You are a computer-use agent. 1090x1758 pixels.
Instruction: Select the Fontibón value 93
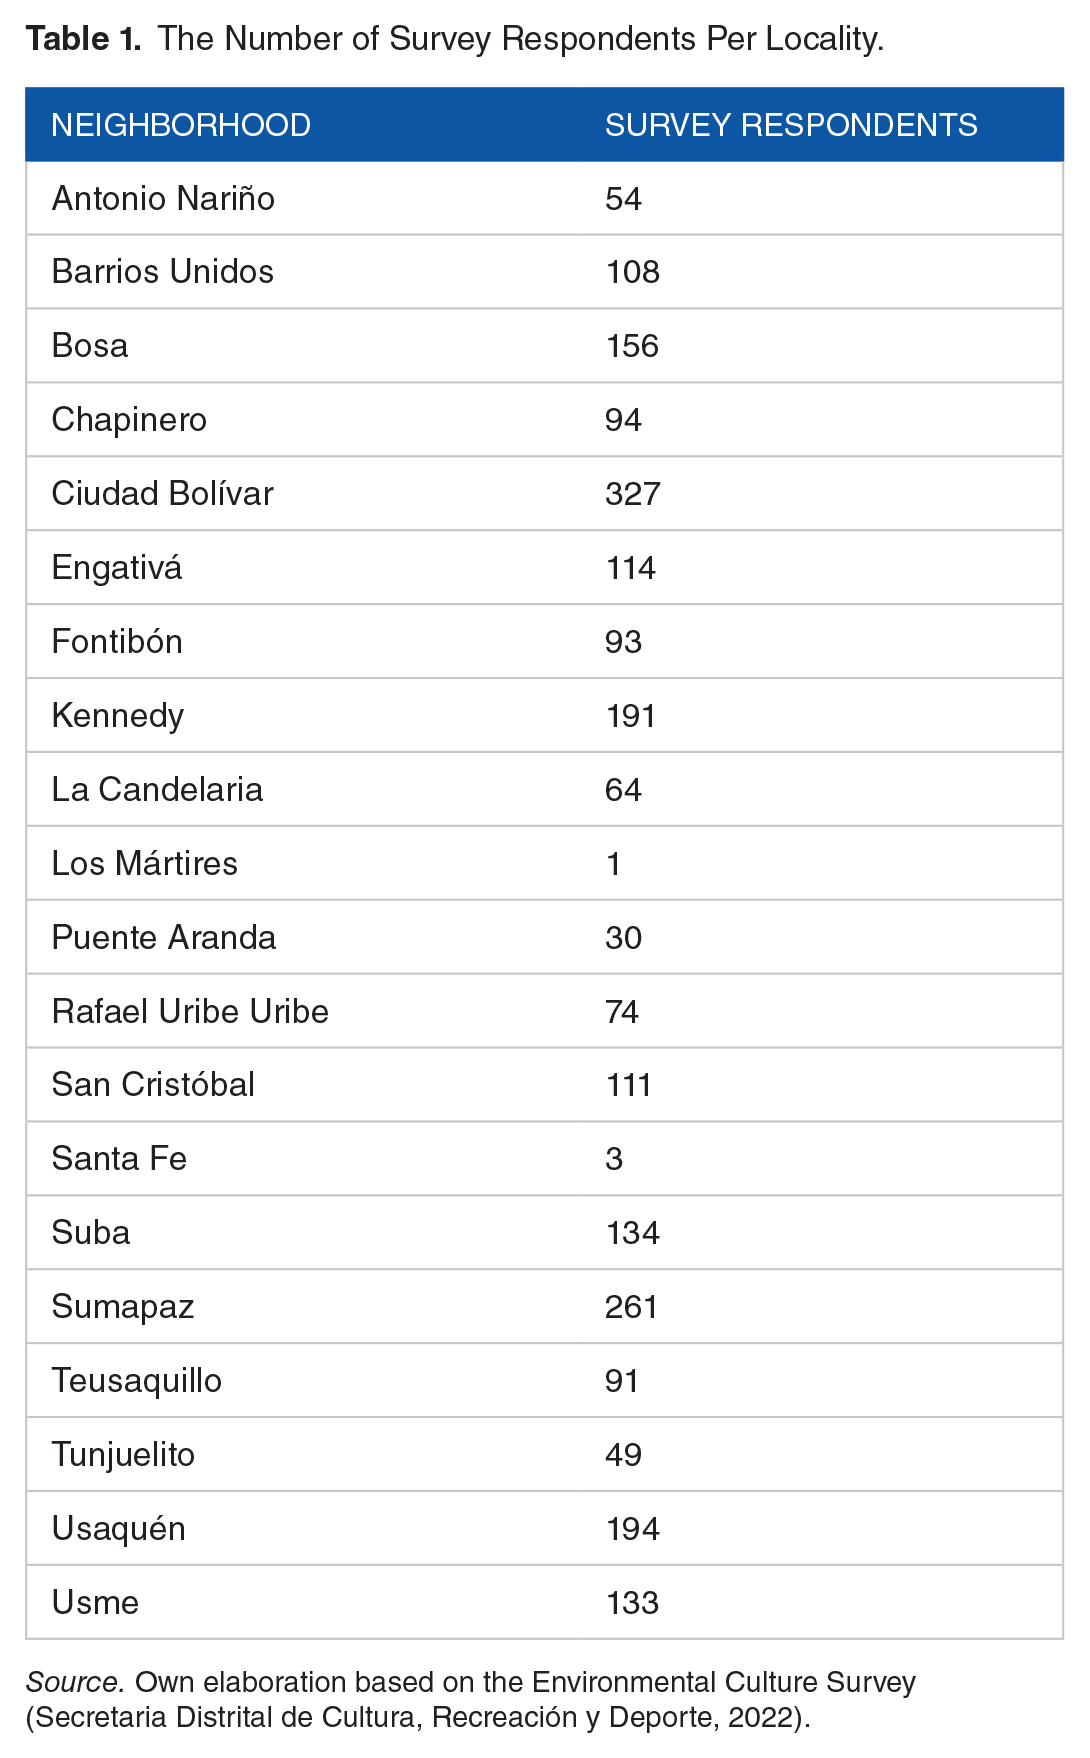[x=623, y=642]
